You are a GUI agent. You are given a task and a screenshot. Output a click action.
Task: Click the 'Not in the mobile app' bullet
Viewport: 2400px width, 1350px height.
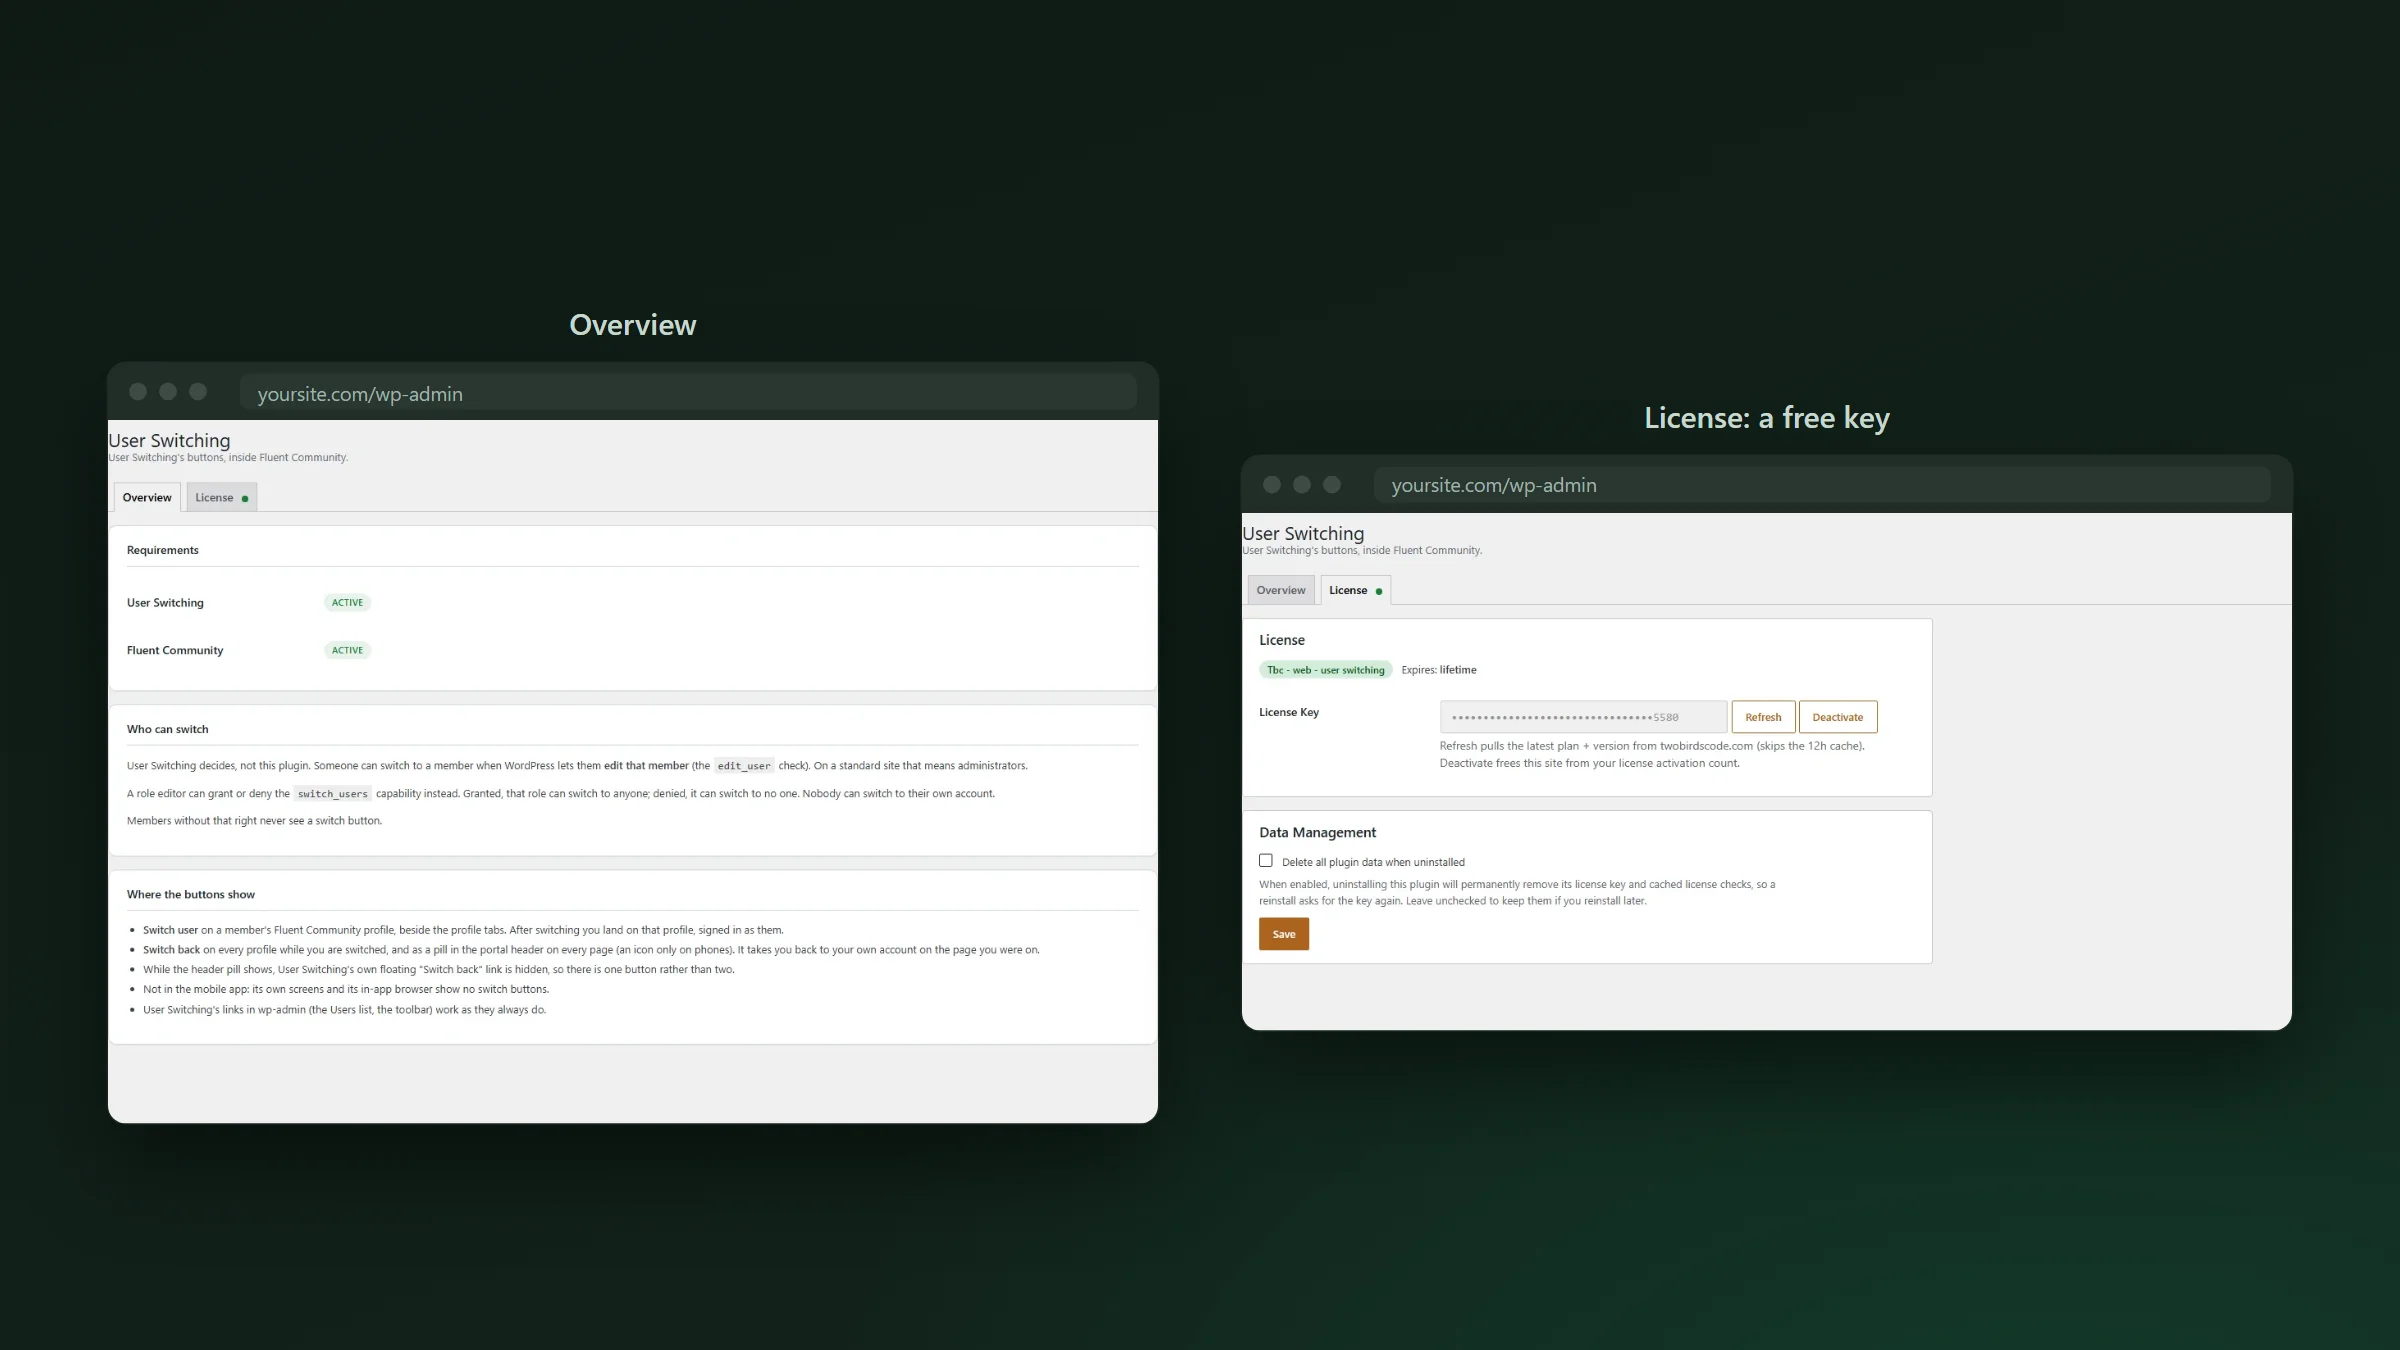click(346, 989)
